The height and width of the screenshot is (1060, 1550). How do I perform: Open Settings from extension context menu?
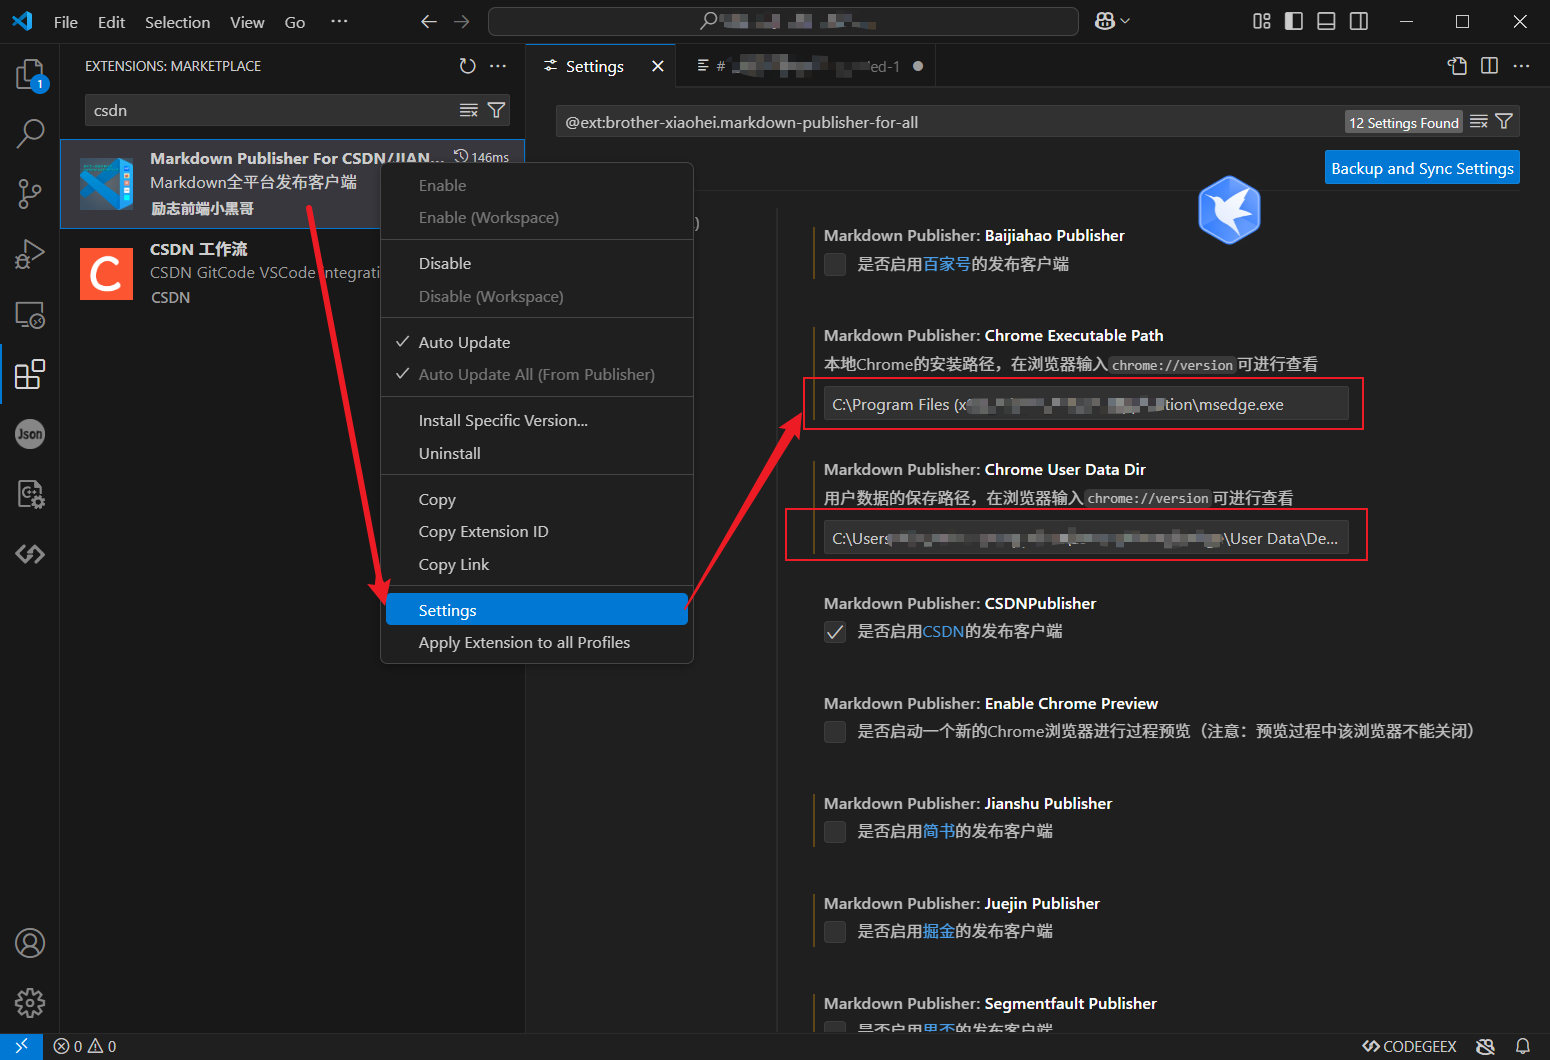click(536, 610)
